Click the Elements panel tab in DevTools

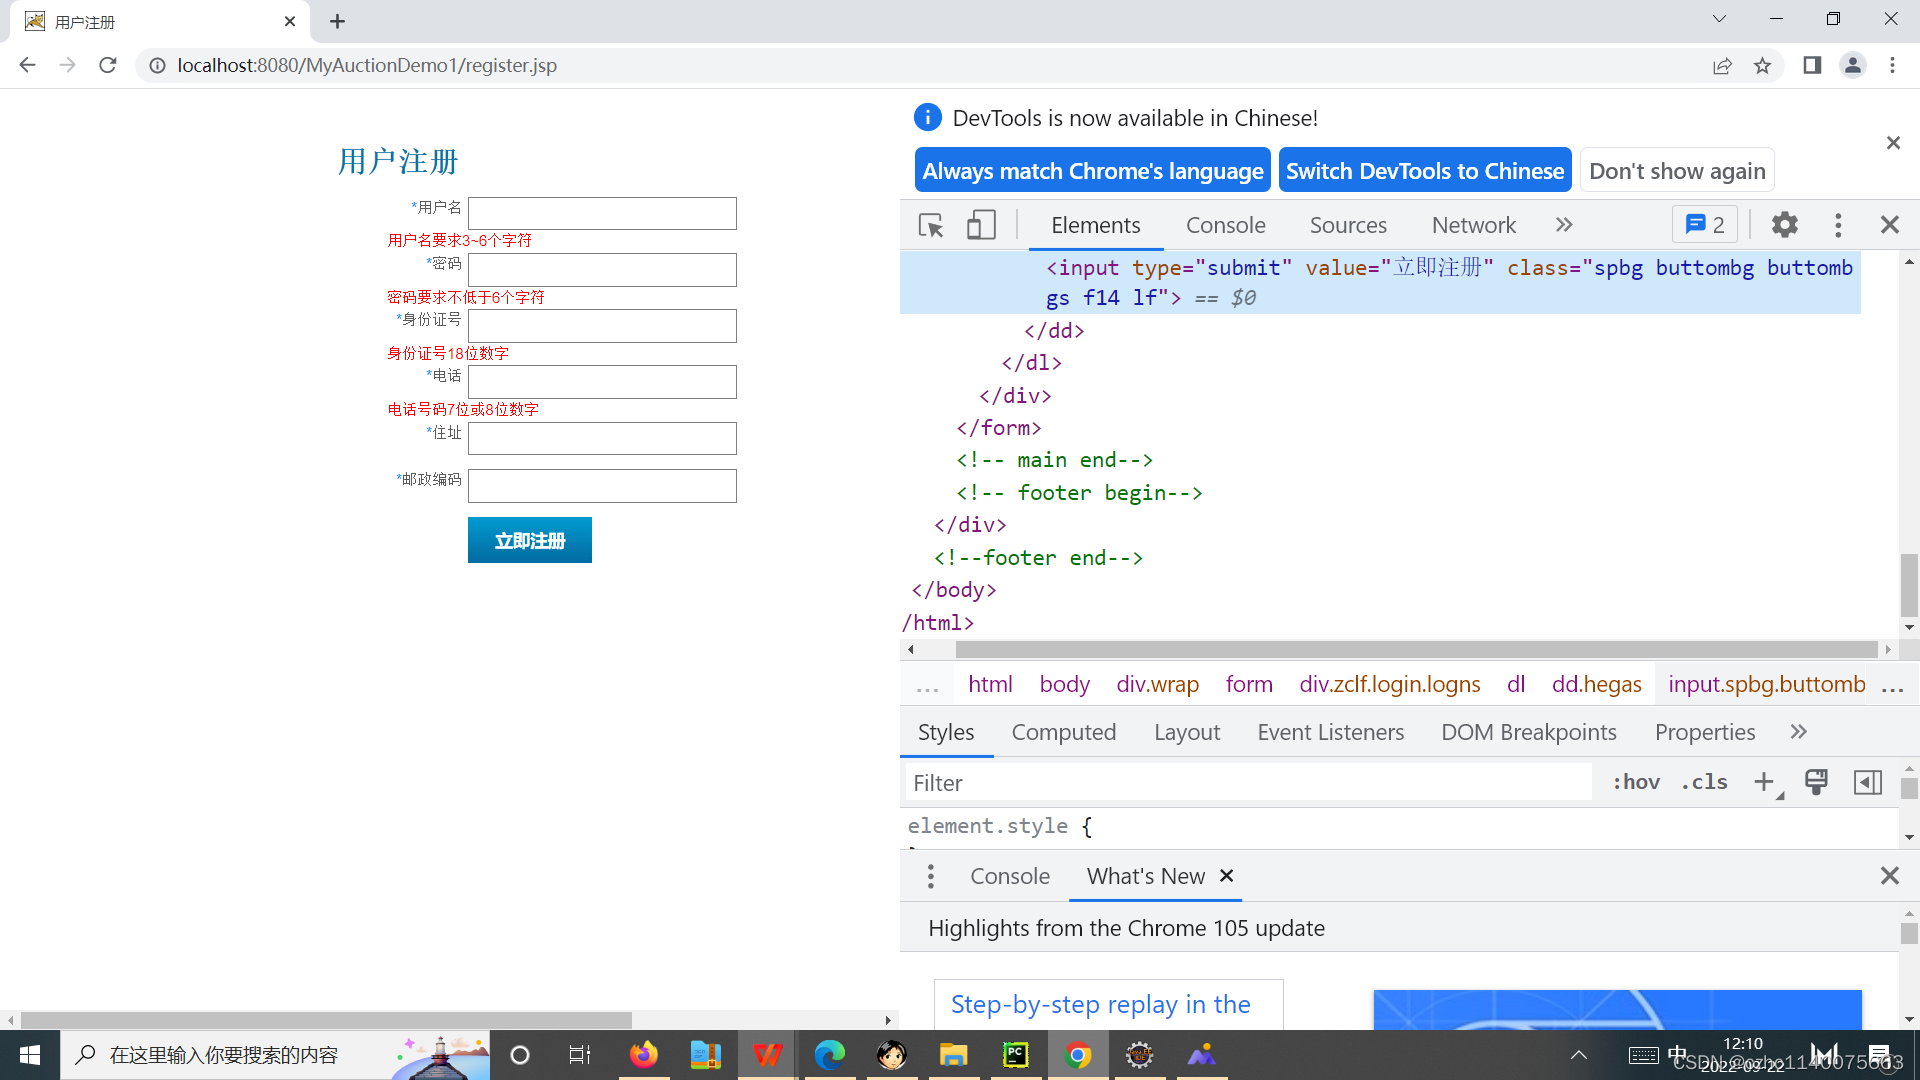1095,224
